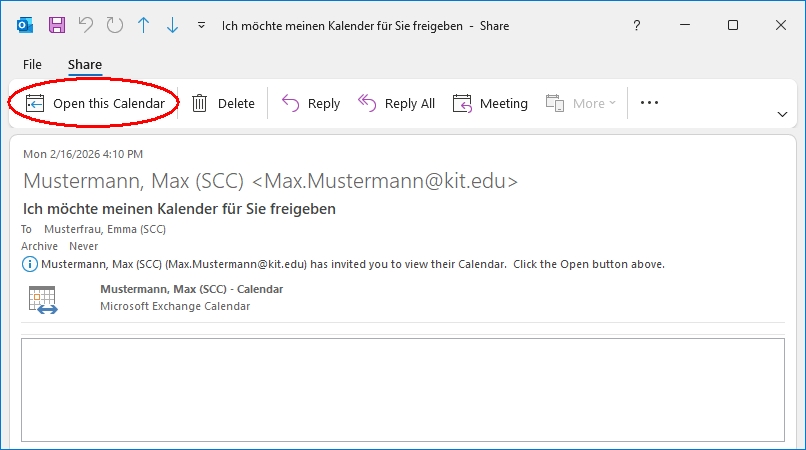806x450 pixels.
Task: Go to previous item with up arrow
Action: coord(143,25)
